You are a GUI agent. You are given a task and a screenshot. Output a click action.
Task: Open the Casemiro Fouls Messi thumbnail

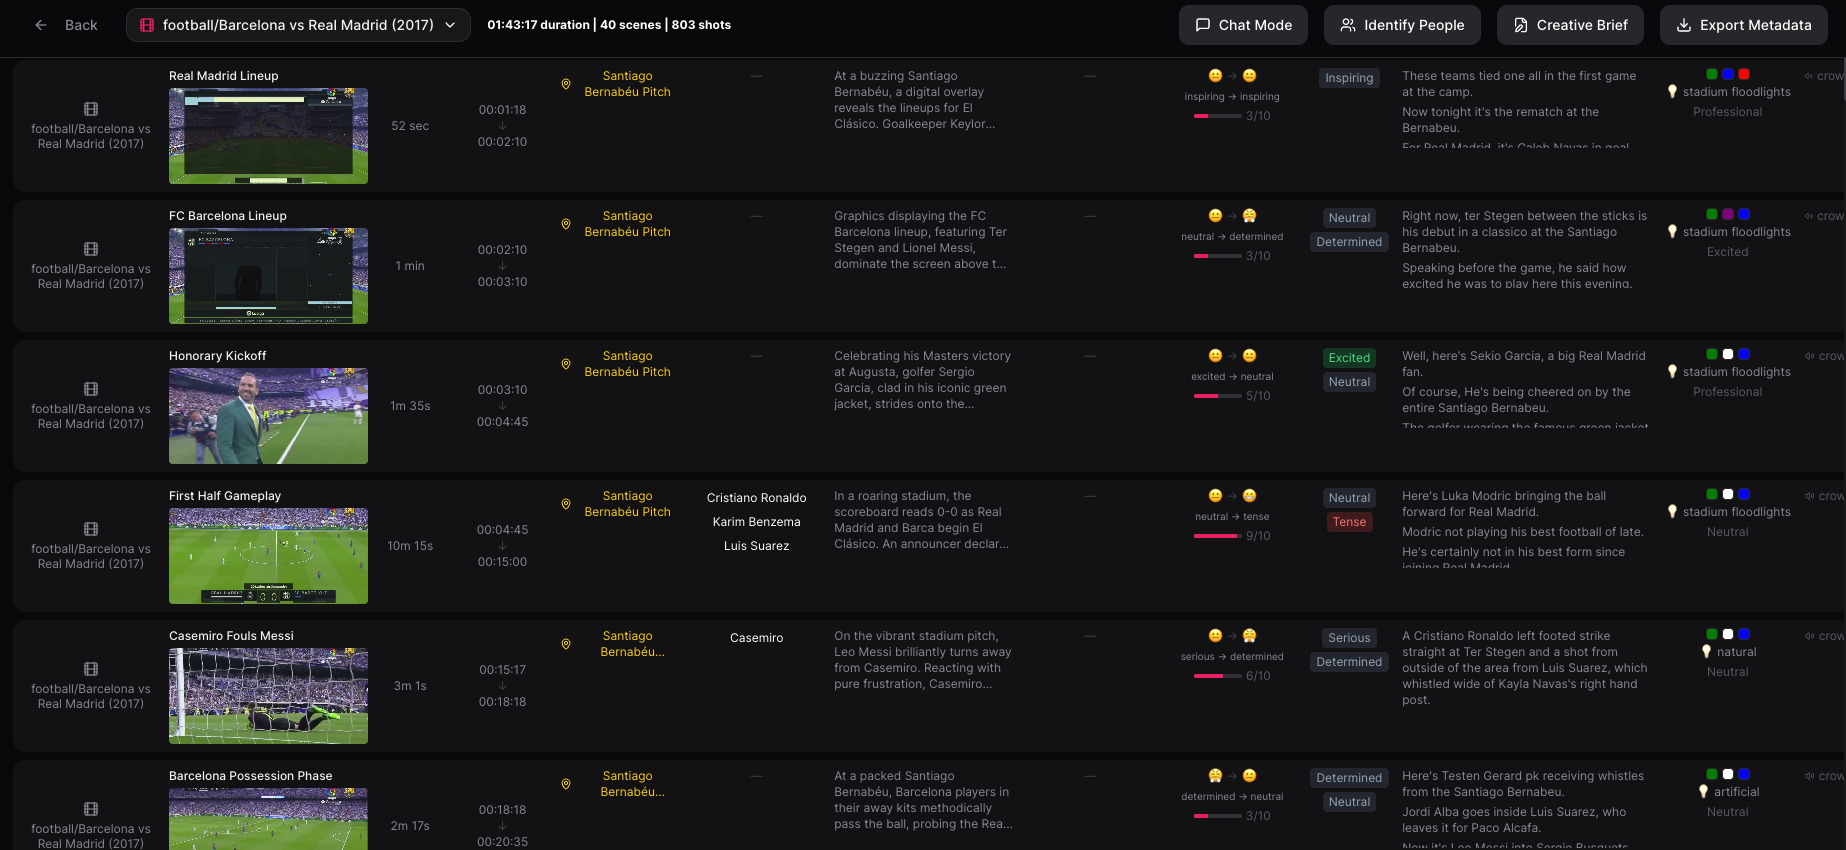pos(268,696)
